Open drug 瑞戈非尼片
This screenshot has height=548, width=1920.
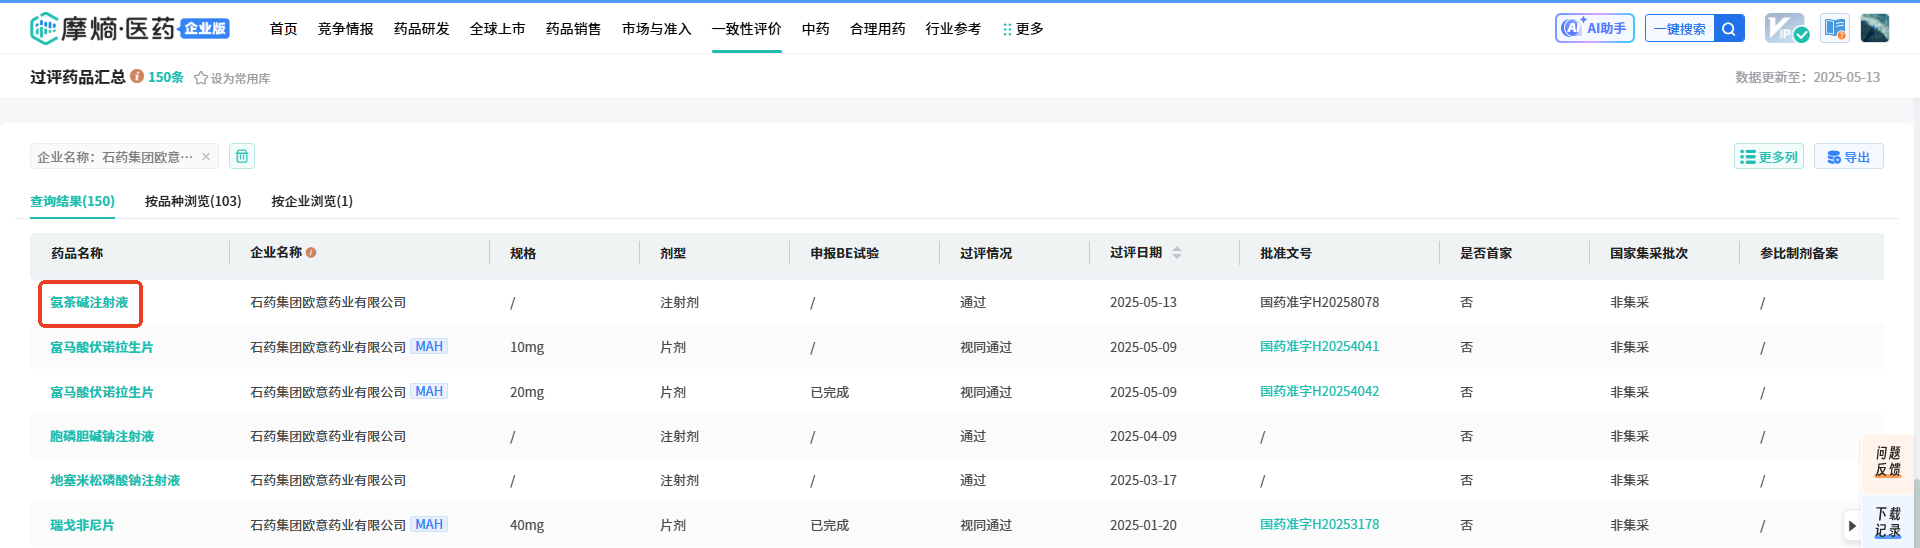(x=83, y=525)
